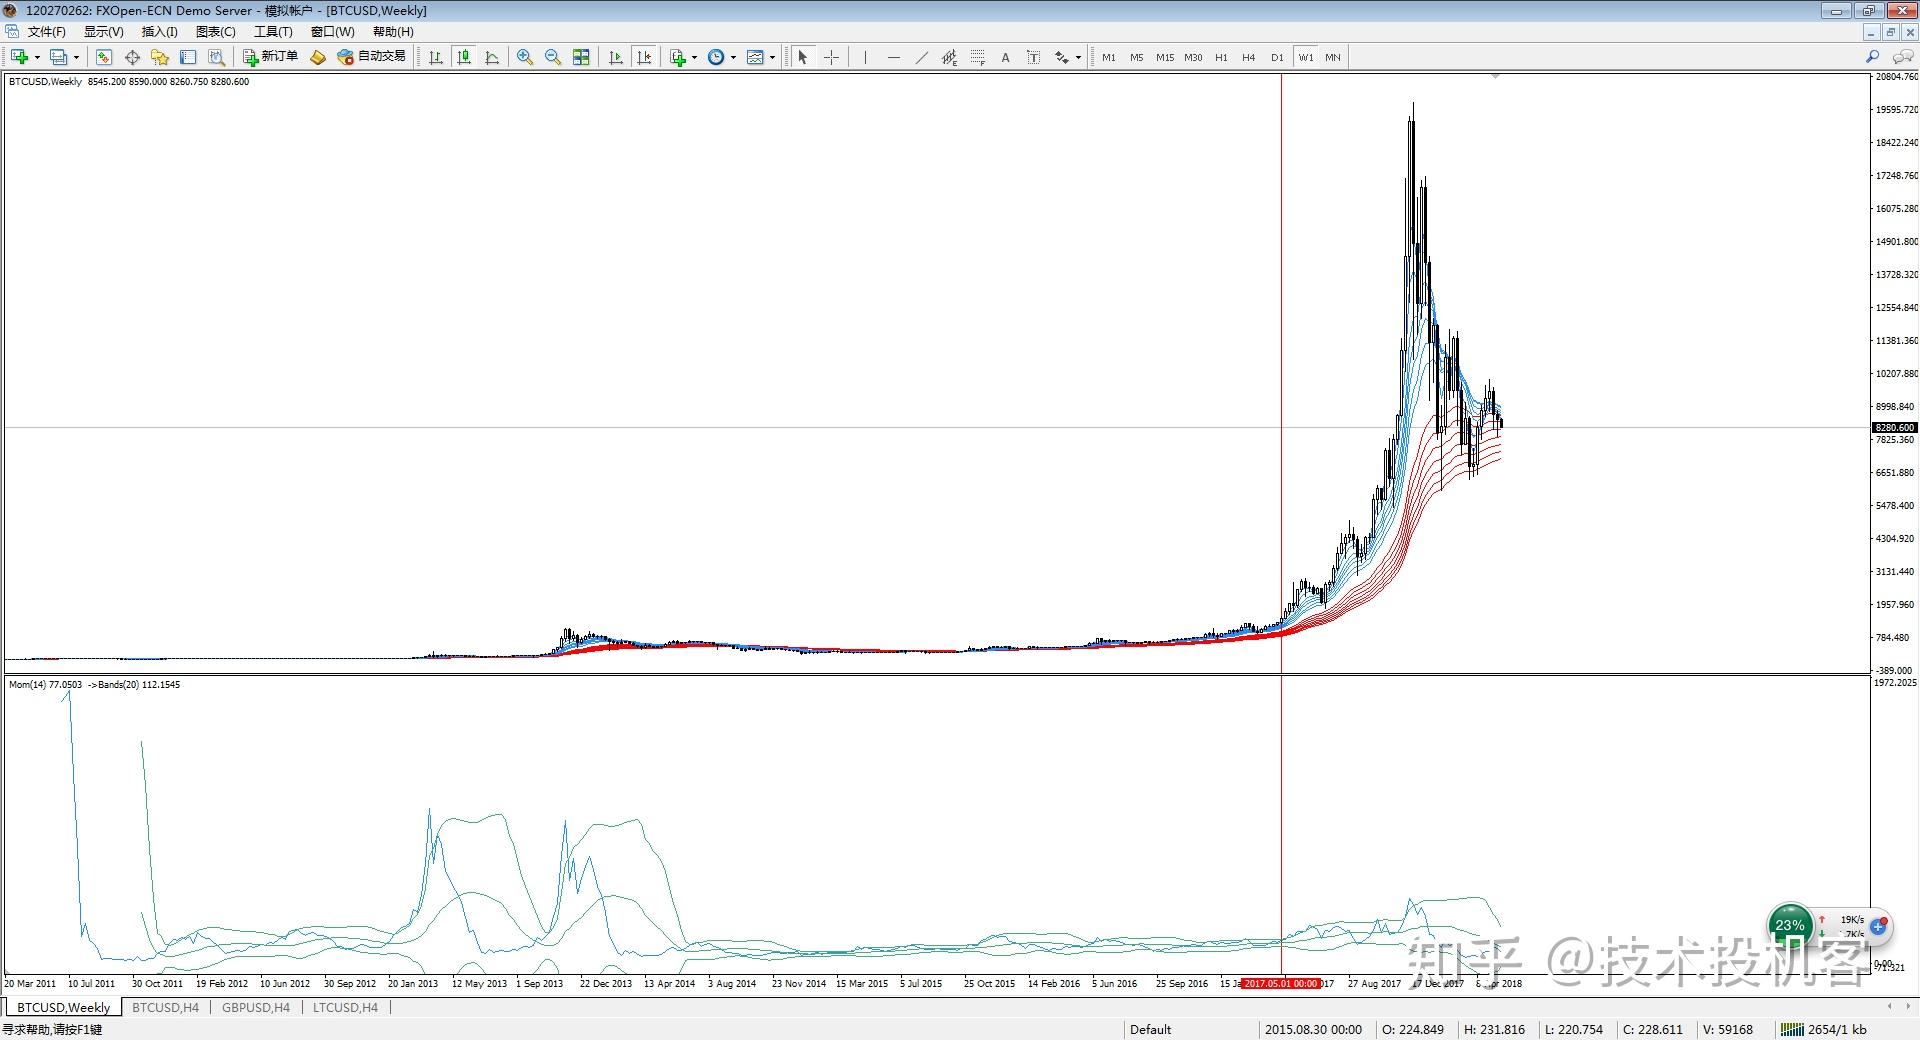
Task: Select the Fibonacci retracement tool
Action: 977,57
